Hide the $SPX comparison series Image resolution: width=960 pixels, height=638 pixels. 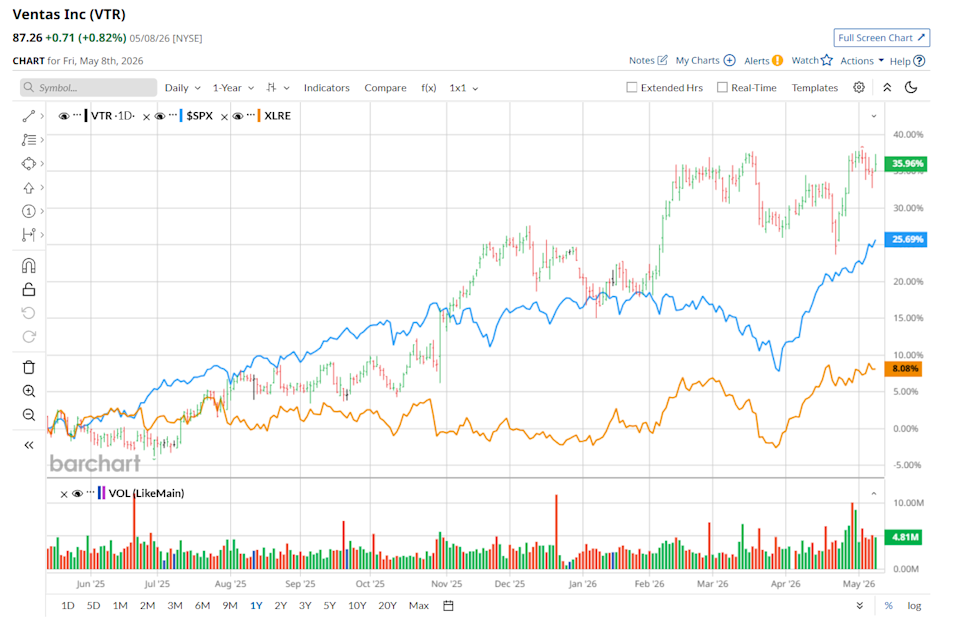(160, 116)
